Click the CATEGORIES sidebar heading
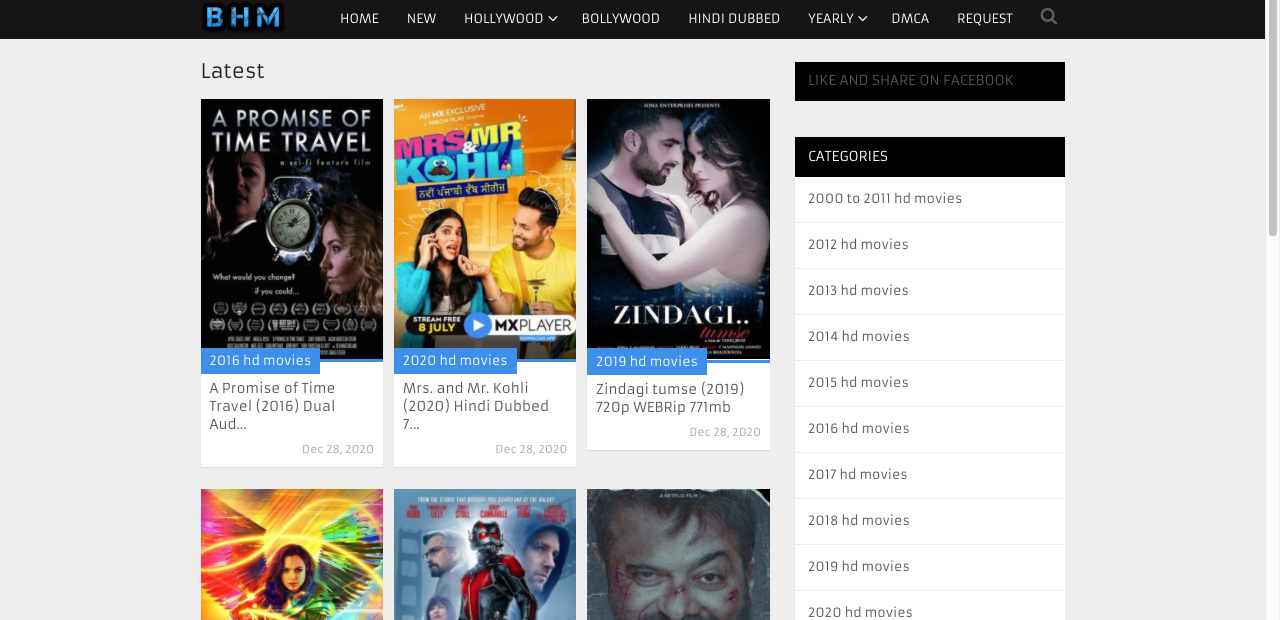The width and height of the screenshot is (1280, 620). pos(848,157)
